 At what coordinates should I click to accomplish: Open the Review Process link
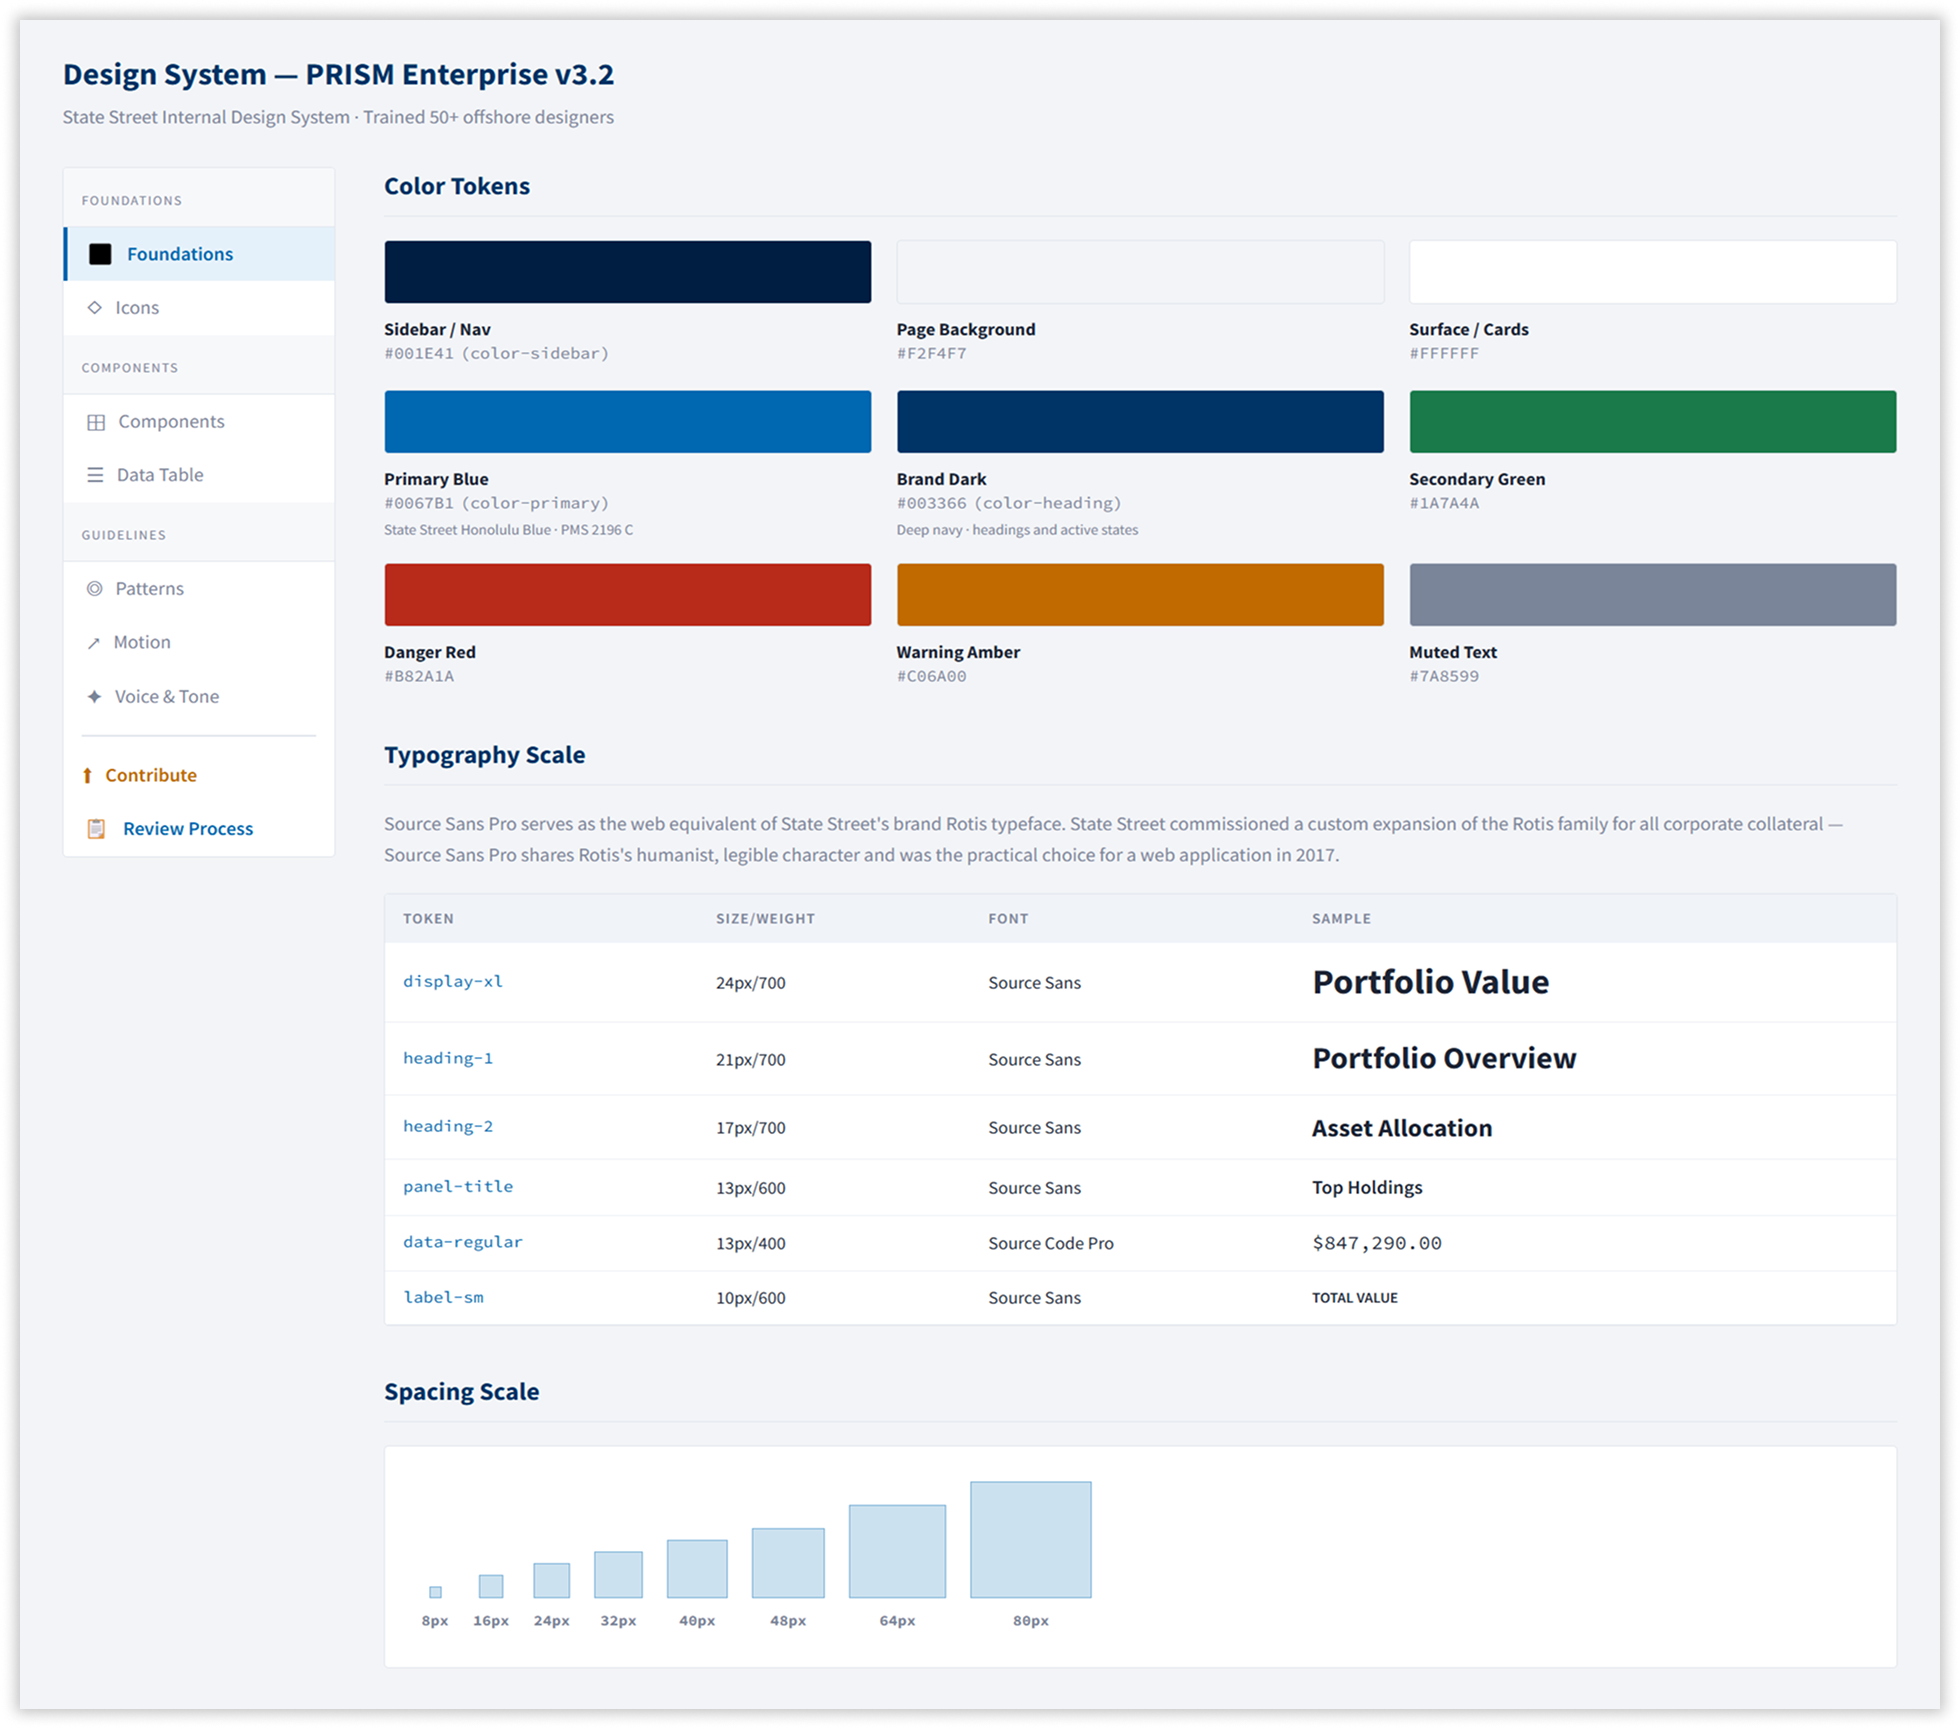[x=188, y=829]
